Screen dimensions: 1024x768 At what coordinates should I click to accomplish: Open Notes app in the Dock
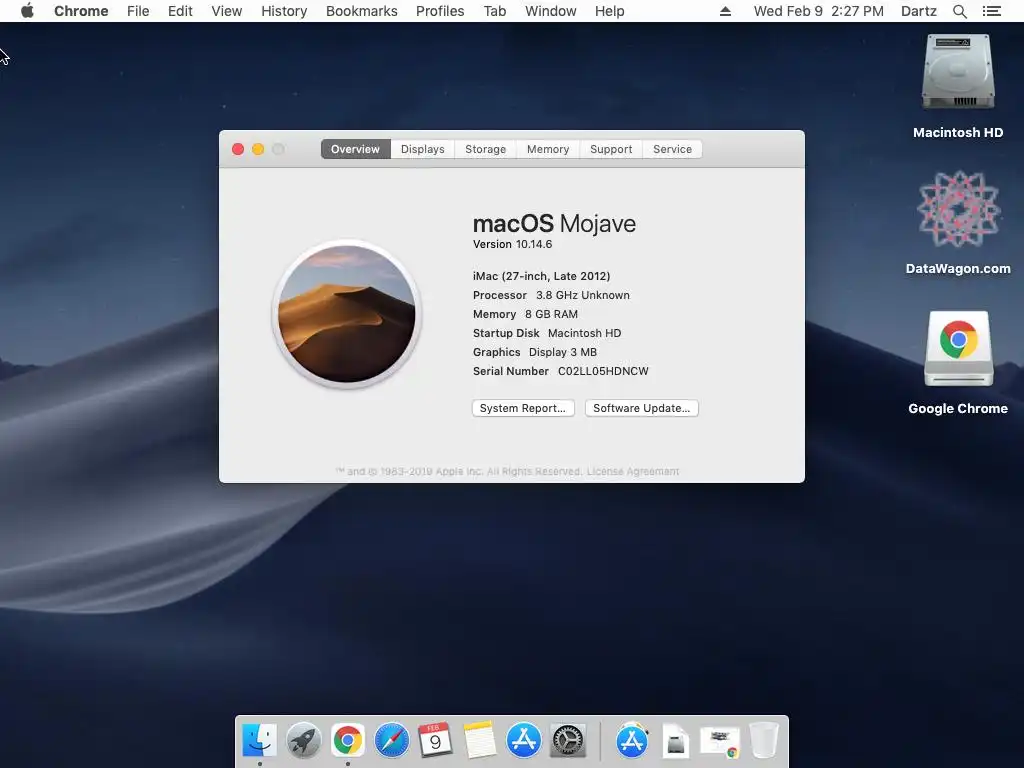click(480, 741)
